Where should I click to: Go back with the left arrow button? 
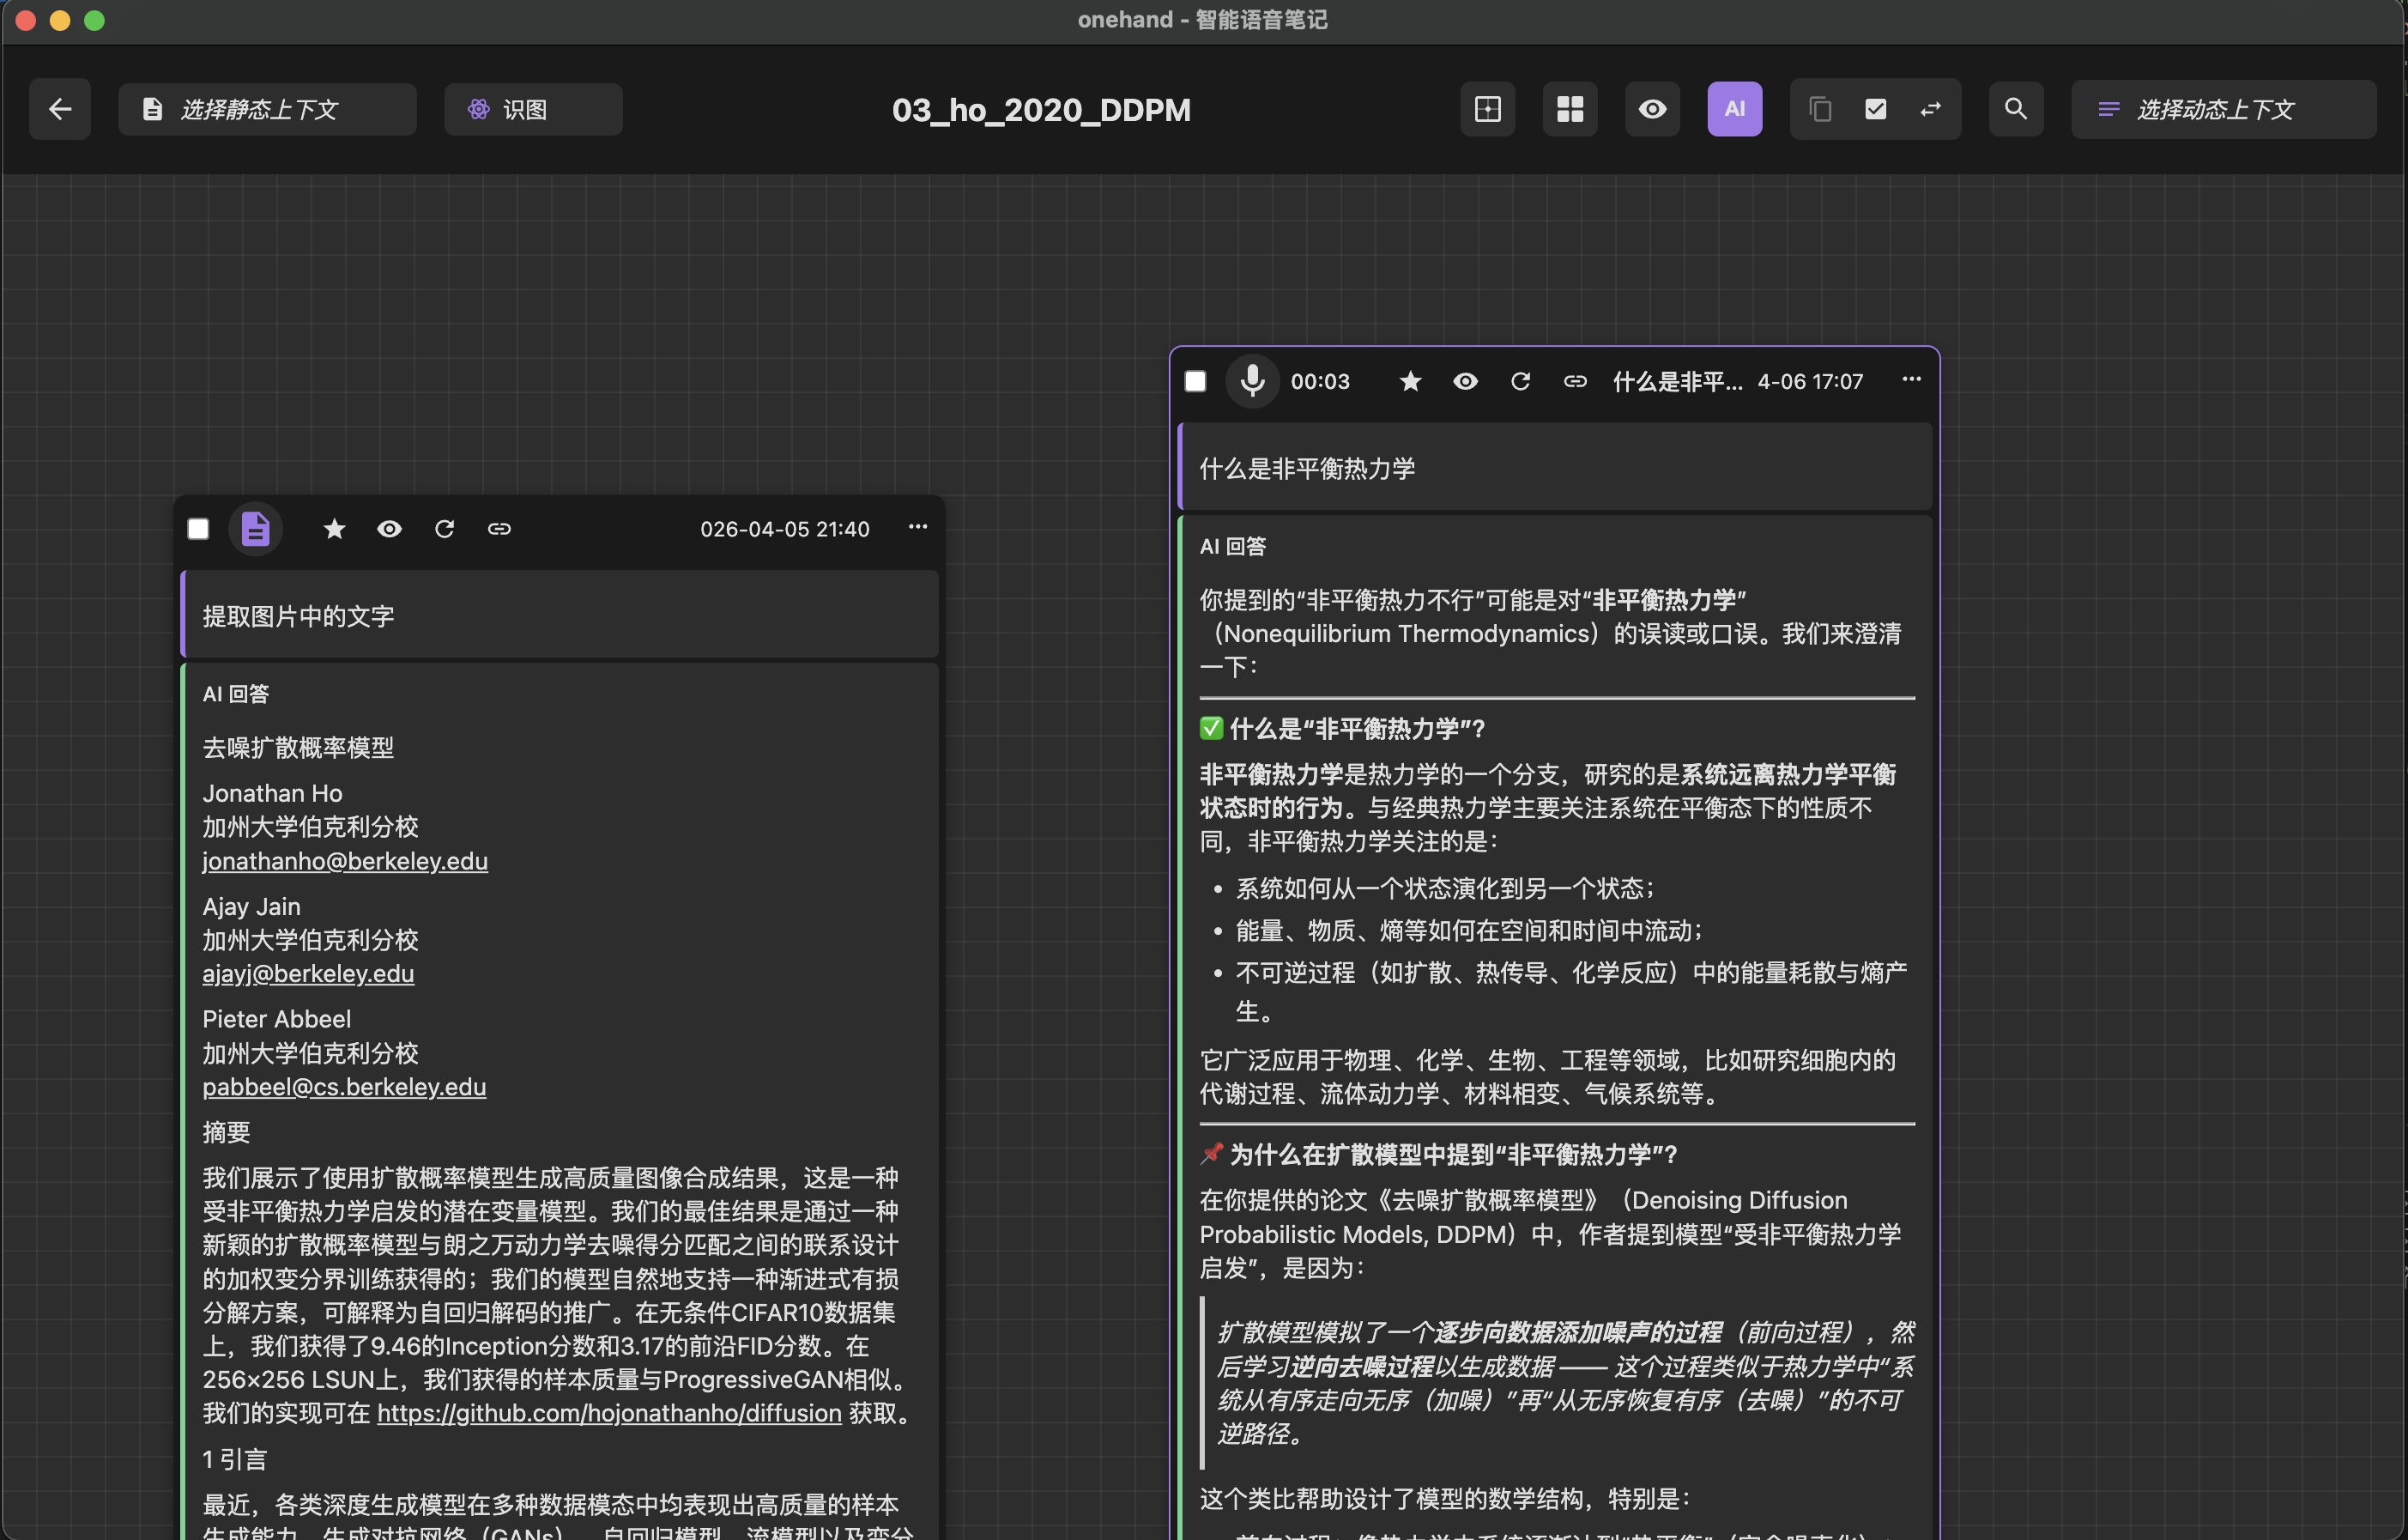(x=60, y=109)
